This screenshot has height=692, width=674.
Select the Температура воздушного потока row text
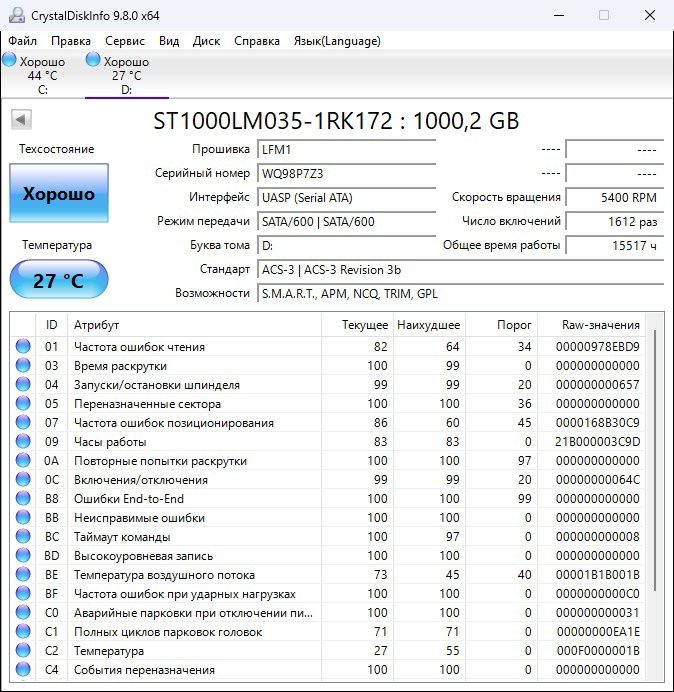point(164,575)
